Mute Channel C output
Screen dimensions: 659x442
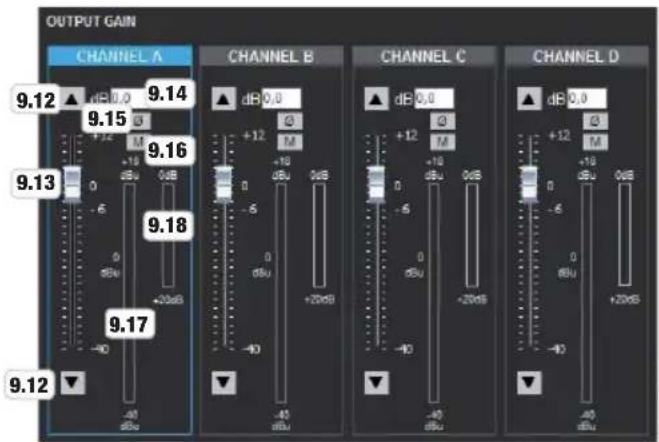coord(442,142)
